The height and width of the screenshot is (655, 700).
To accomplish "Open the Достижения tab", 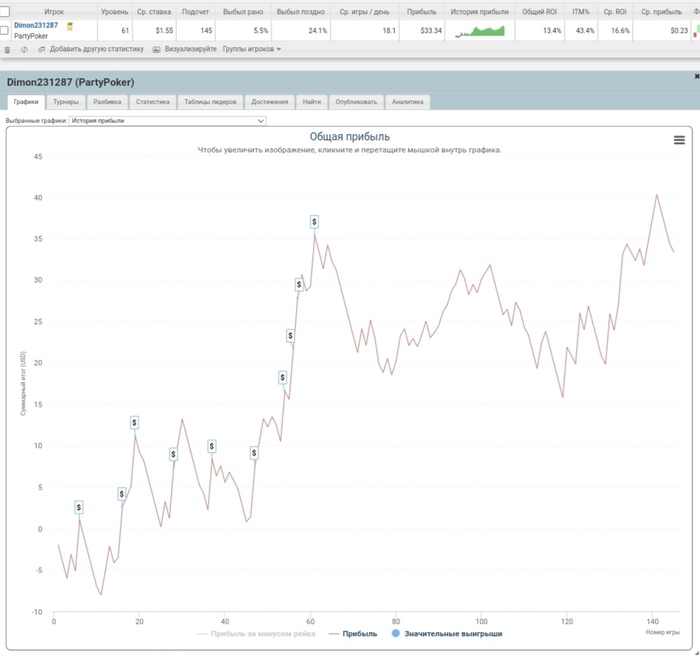I will tap(270, 102).
